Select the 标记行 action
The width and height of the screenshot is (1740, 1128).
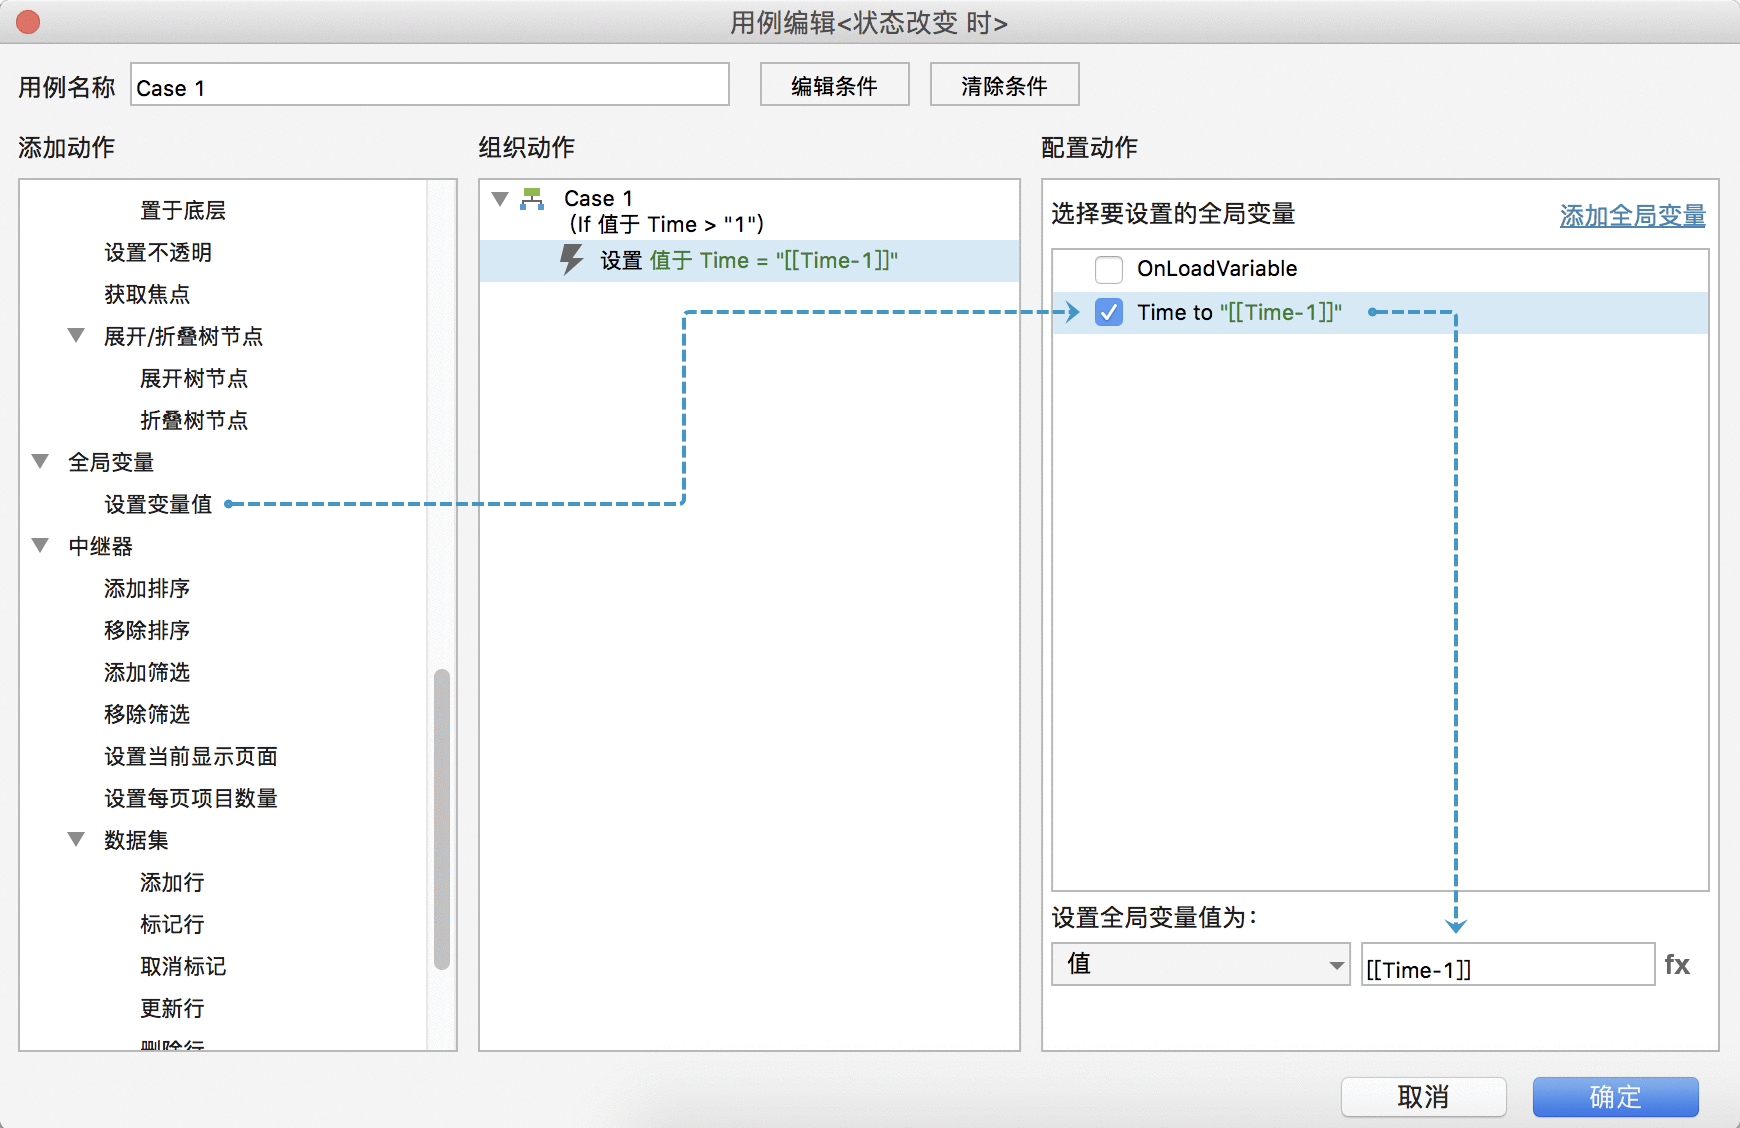172,924
